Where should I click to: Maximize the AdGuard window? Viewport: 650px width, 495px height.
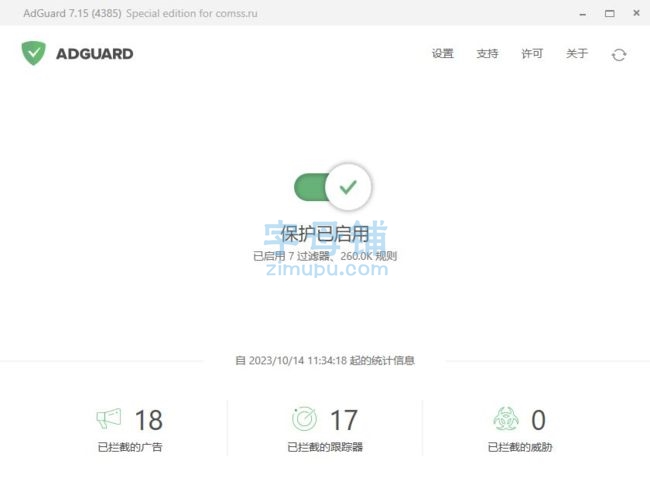pyautogui.click(x=609, y=14)
